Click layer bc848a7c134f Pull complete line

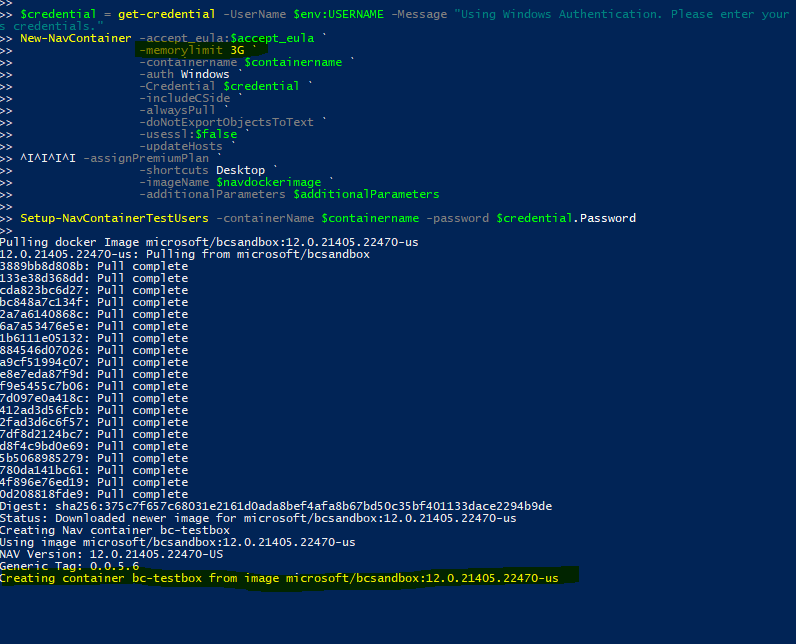[94, 302]
